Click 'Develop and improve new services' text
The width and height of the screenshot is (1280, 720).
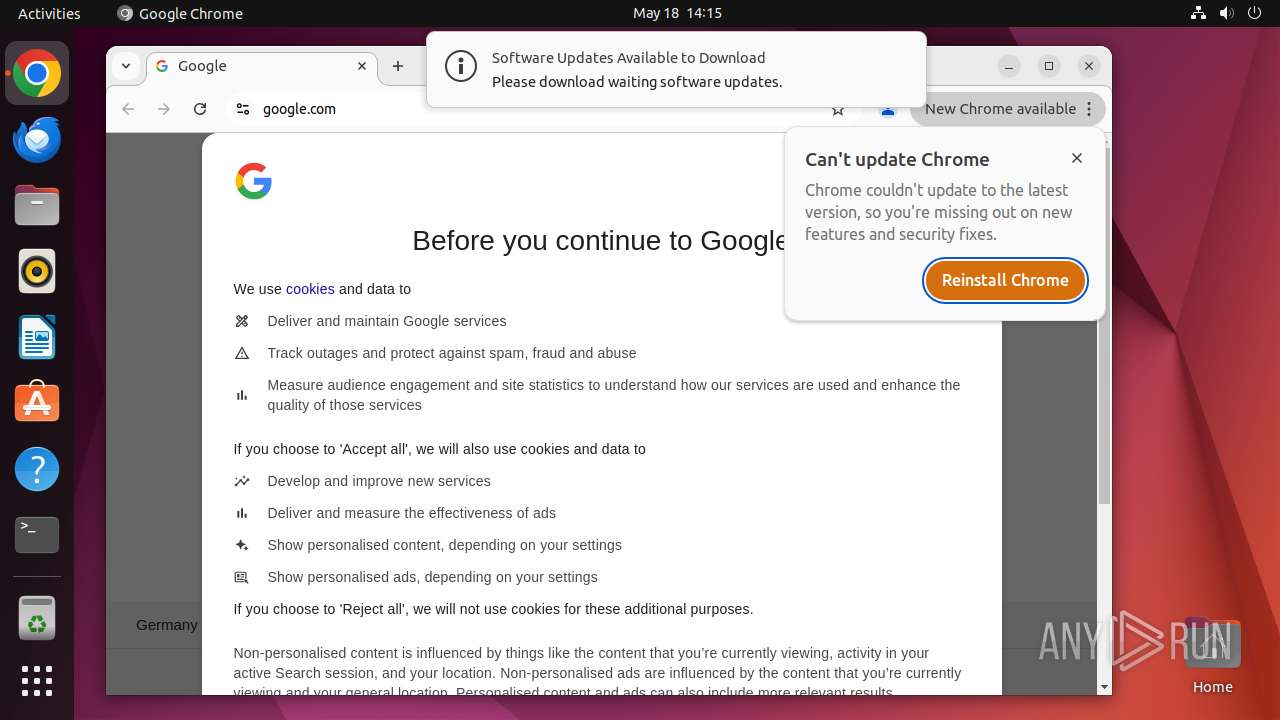tap(379, 481)
